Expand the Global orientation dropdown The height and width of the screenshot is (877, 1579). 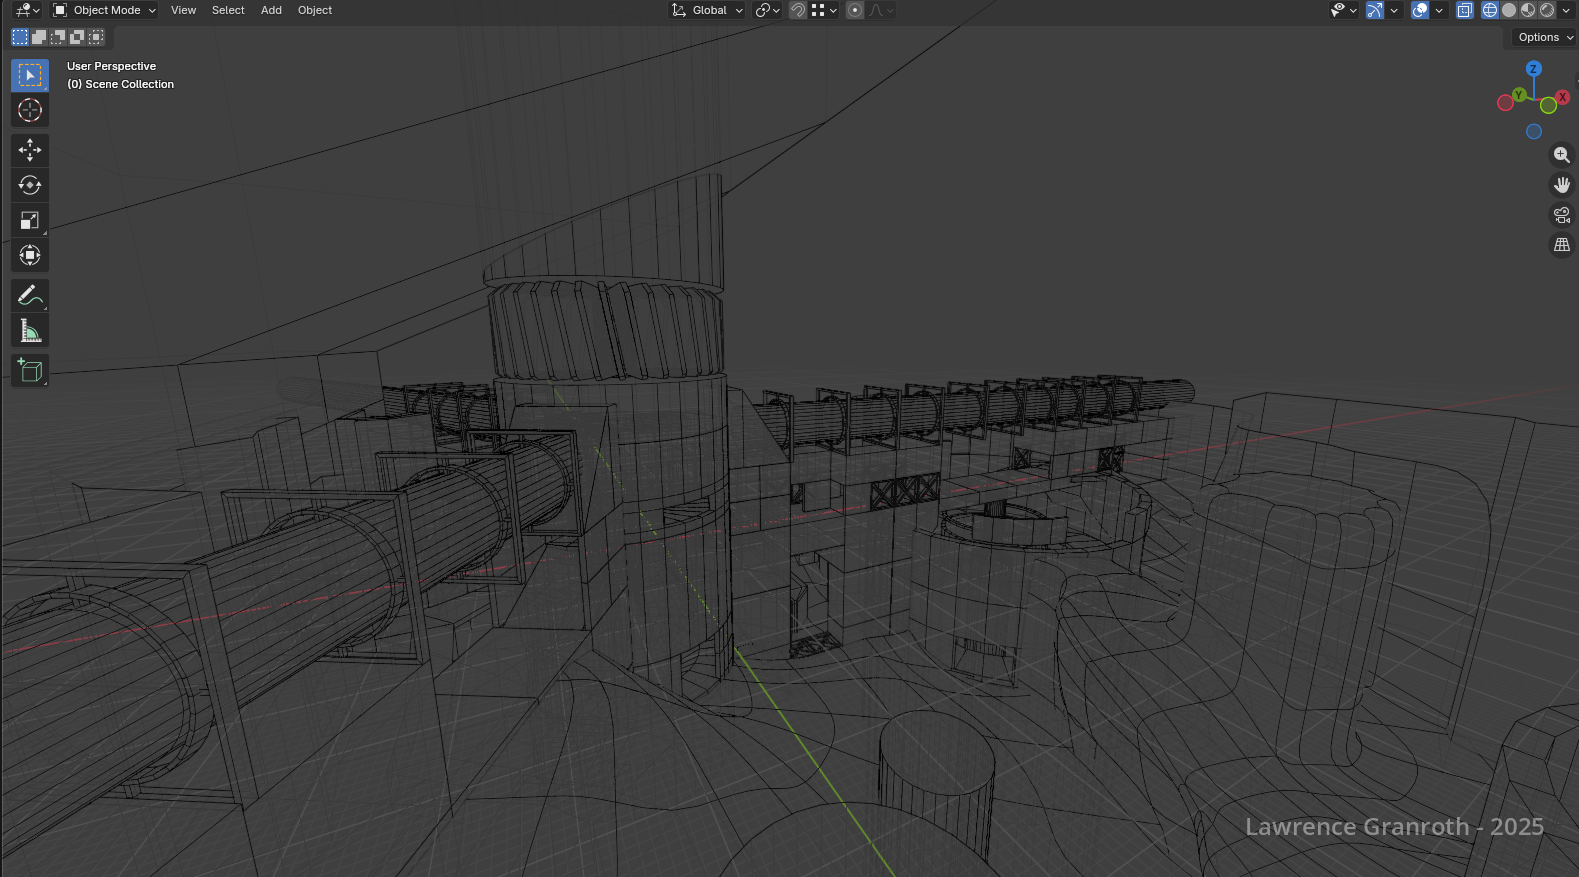tap(708, 10)
